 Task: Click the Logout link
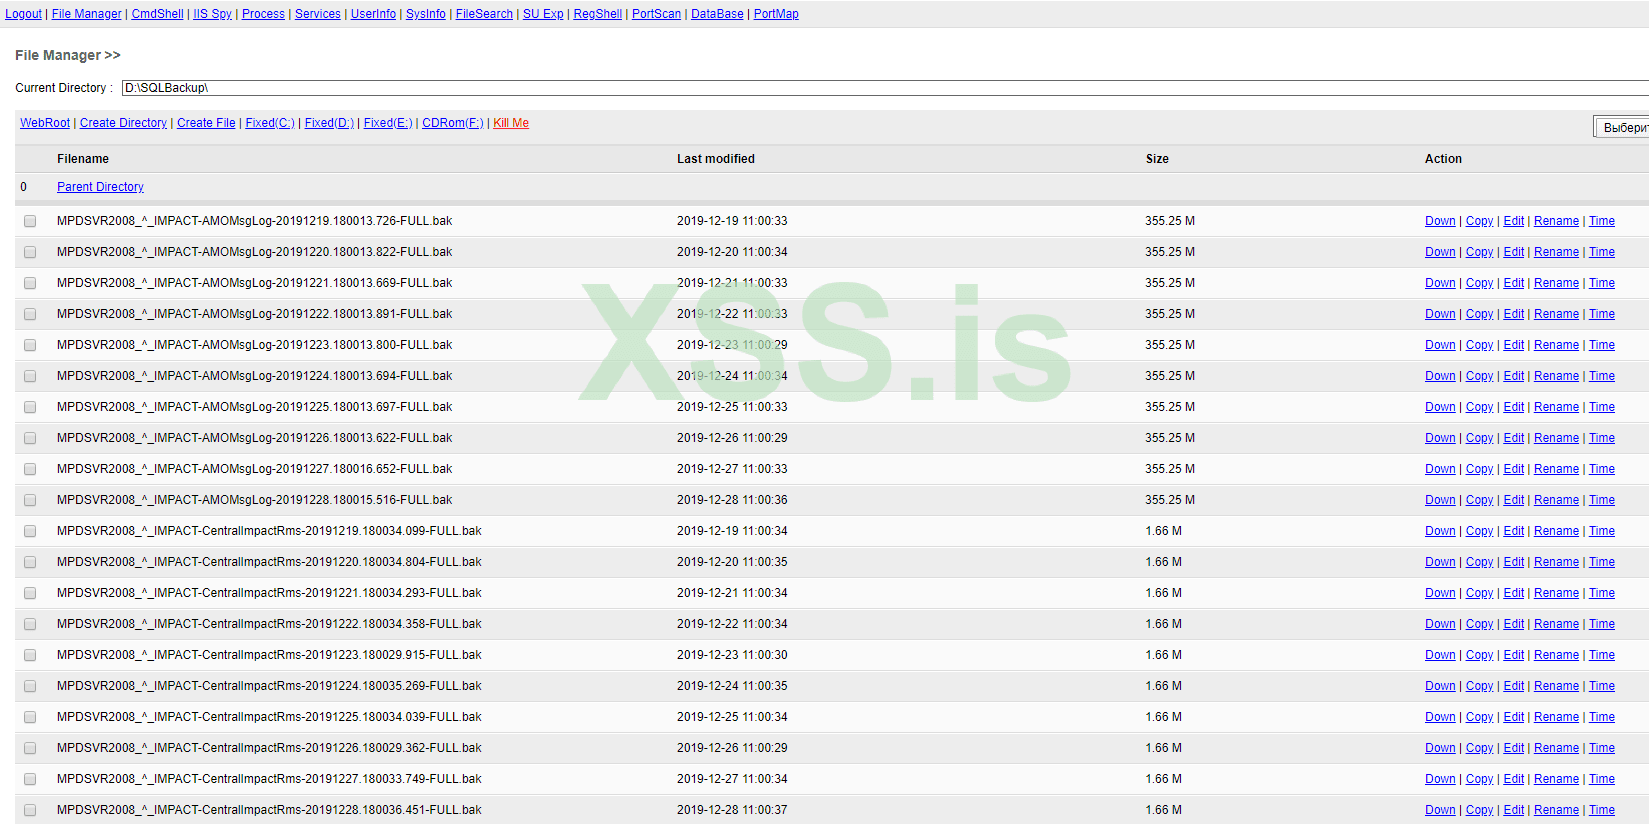click(23, 14)
